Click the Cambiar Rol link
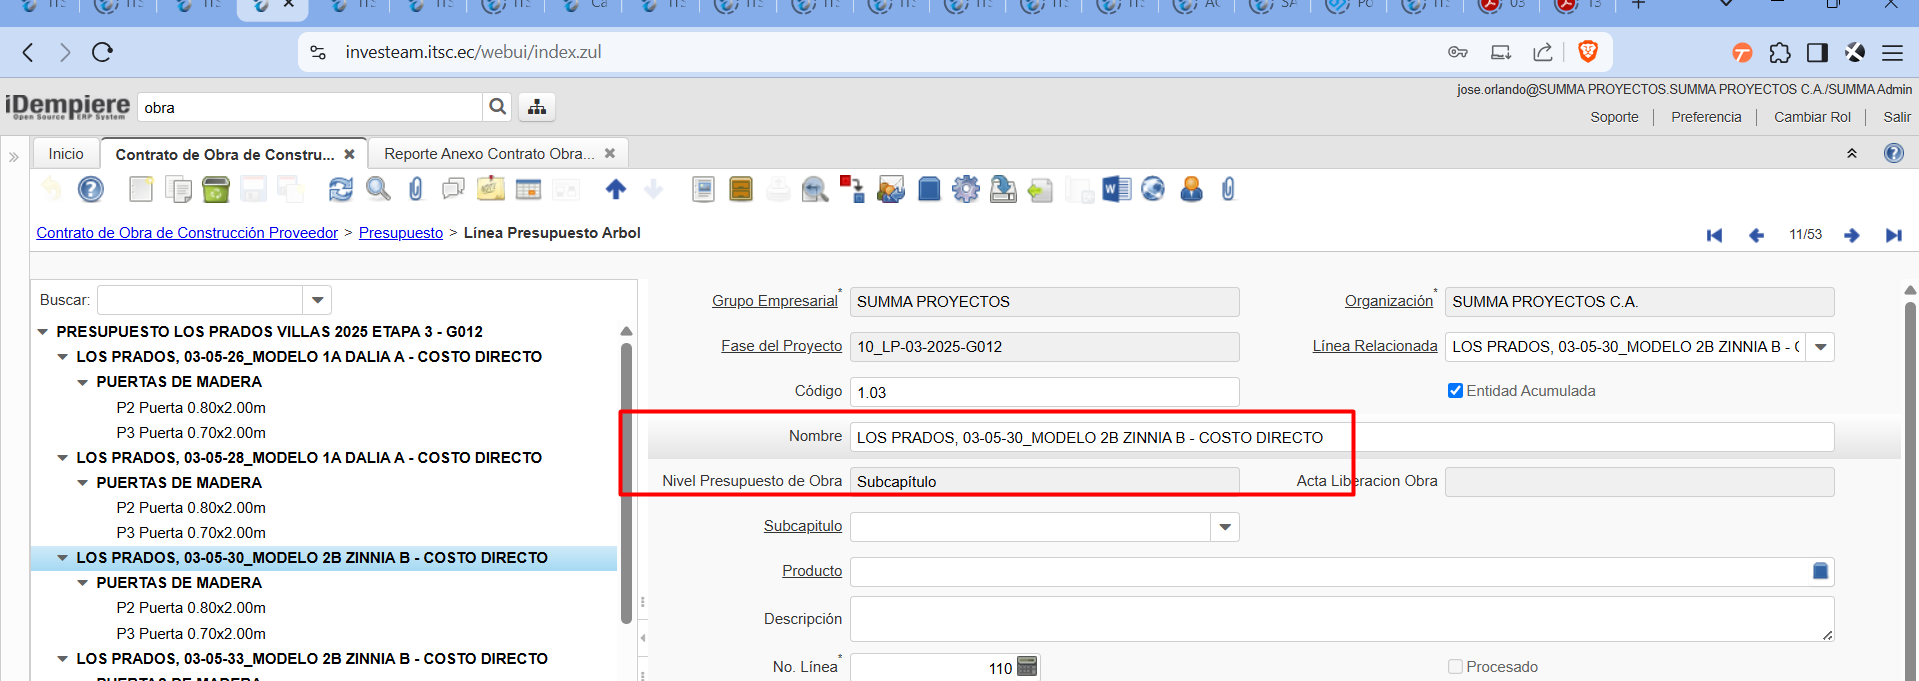This screenshot has height=681, width=1919. pos(1811,117)
